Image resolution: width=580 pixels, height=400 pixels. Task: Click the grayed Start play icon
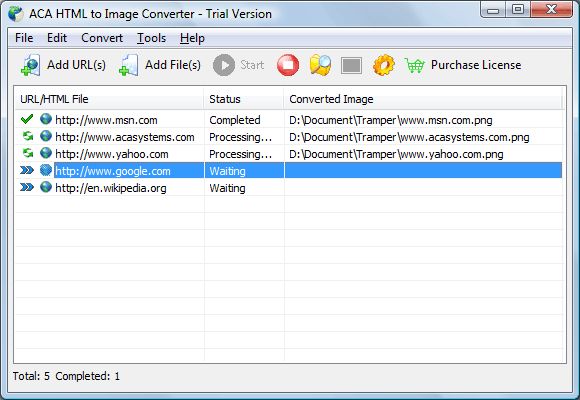click(x=224, y=65)
